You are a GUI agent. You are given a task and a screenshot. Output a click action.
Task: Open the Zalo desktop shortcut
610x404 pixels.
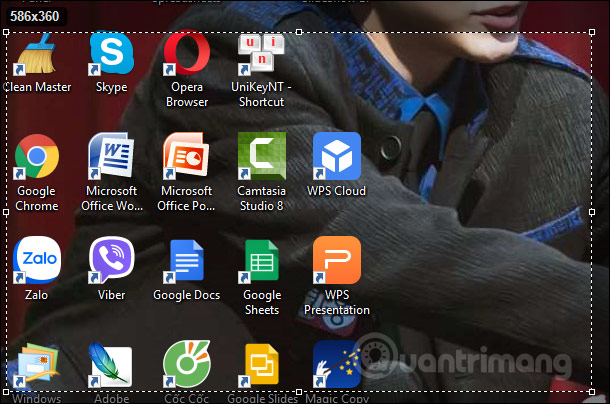pos(37,260)
